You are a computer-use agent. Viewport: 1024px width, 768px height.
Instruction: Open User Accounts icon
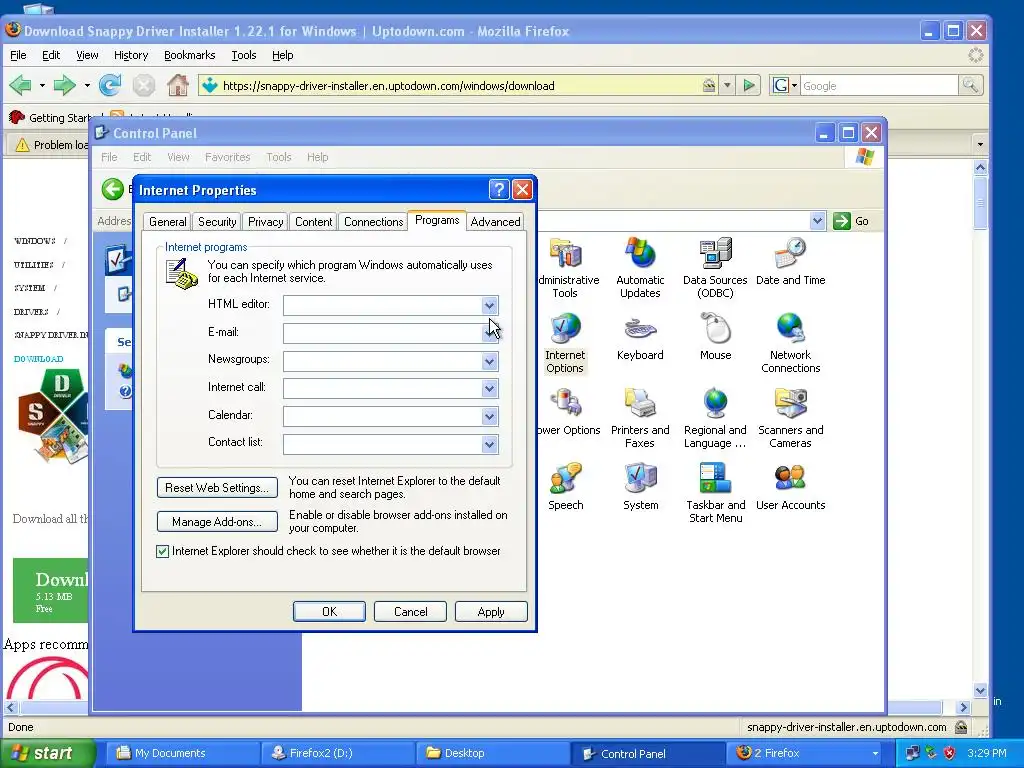[790, 488]
